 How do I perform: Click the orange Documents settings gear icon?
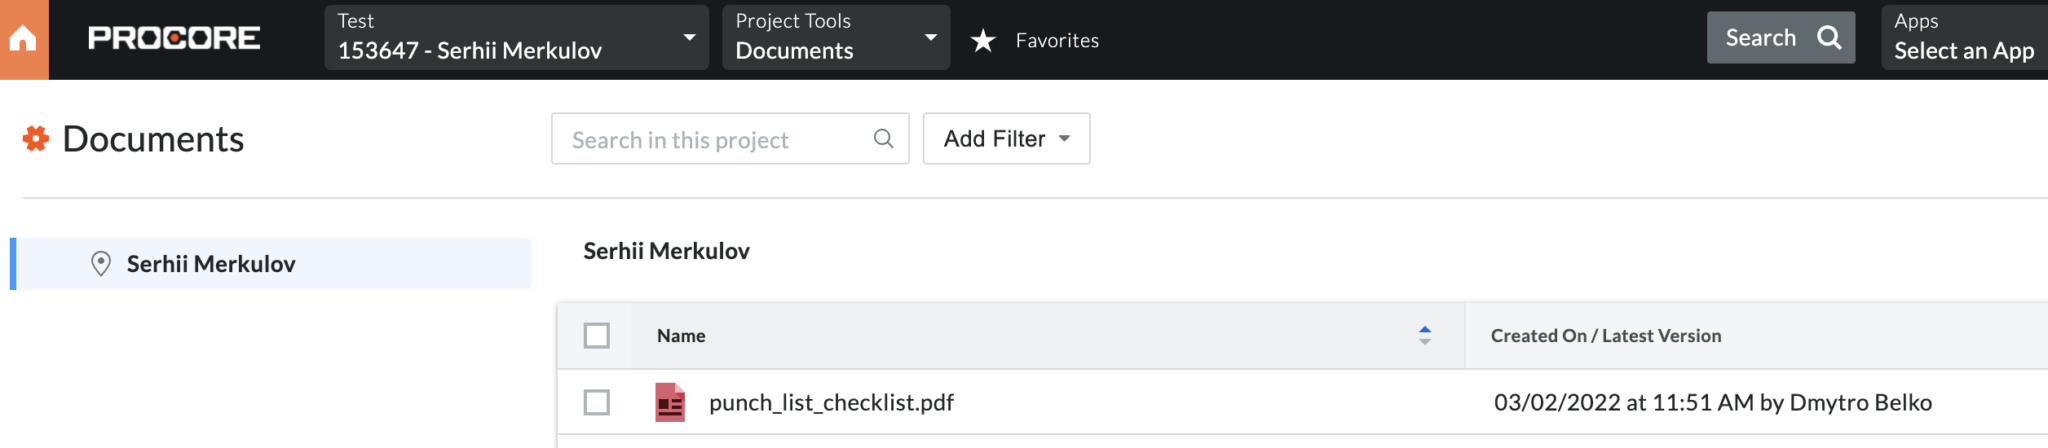tap(36, 139)
